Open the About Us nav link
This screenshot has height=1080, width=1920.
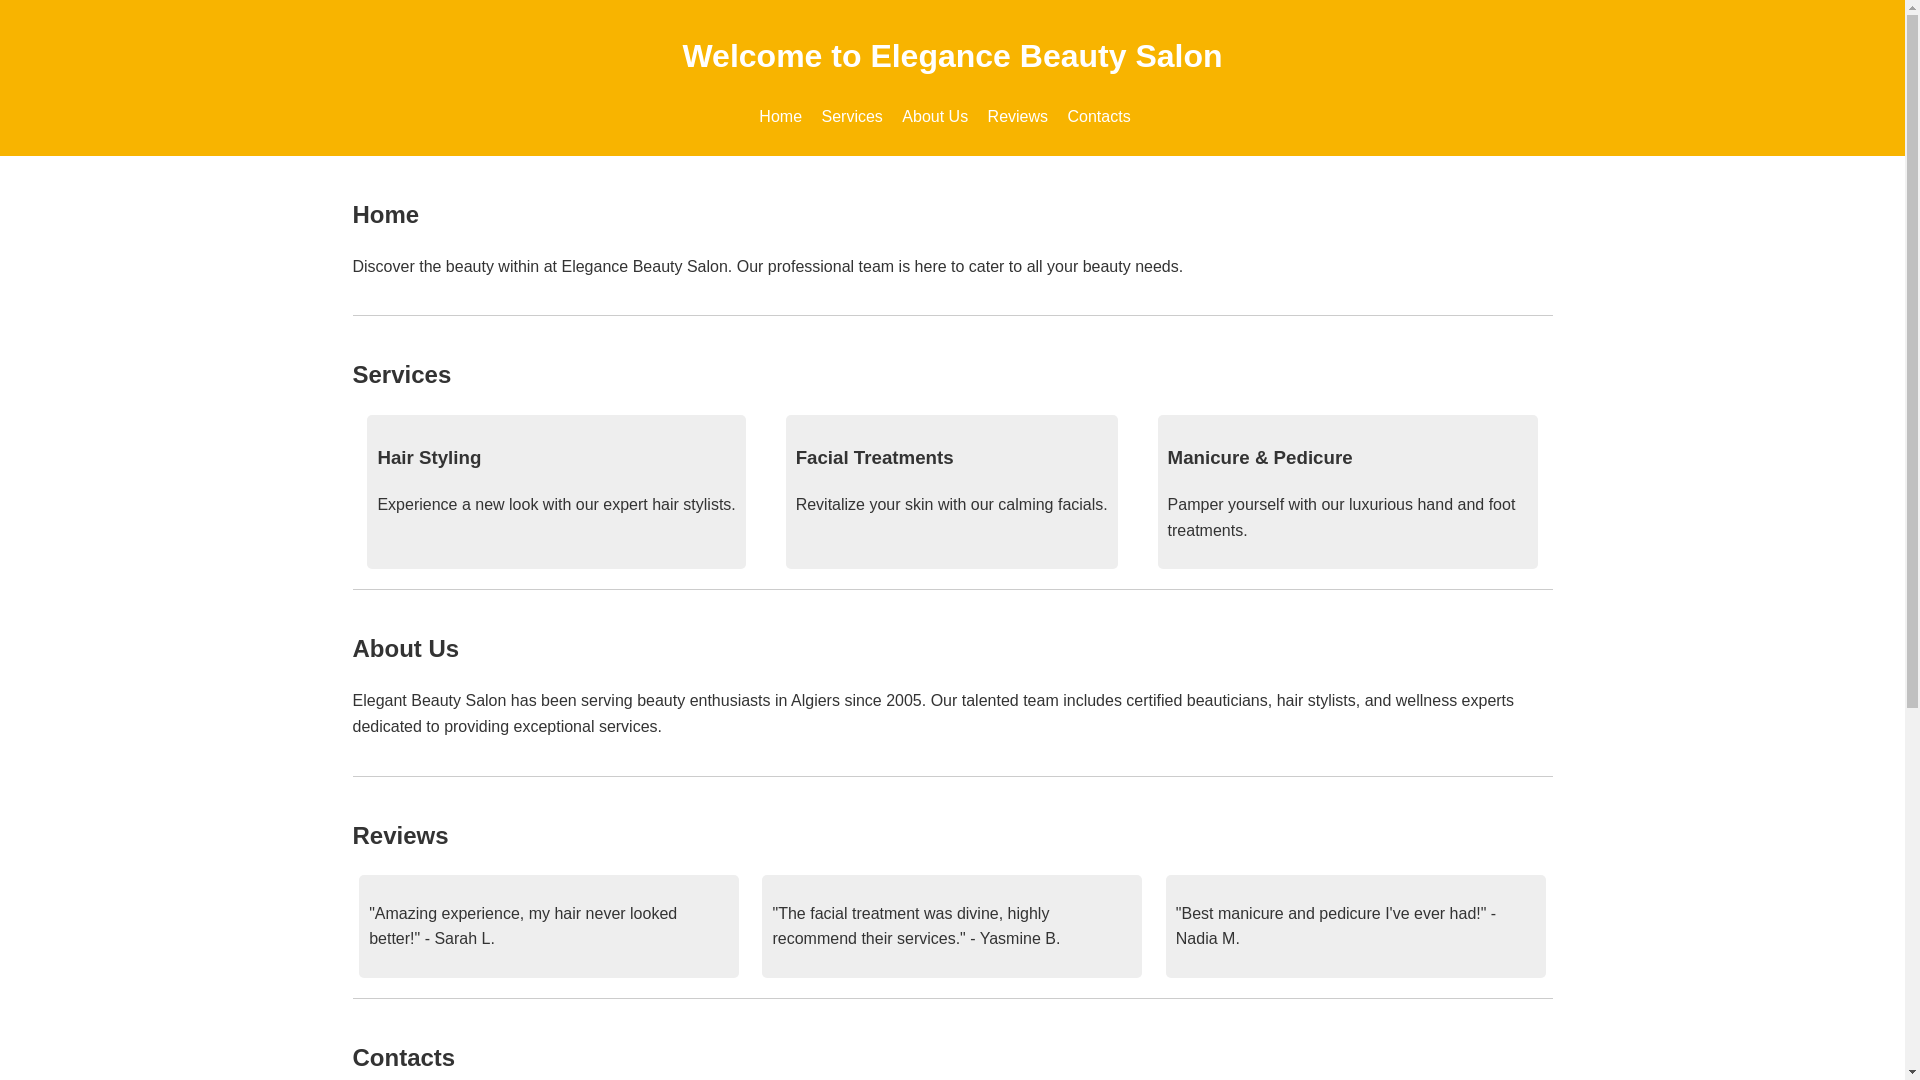pos(935,117)
